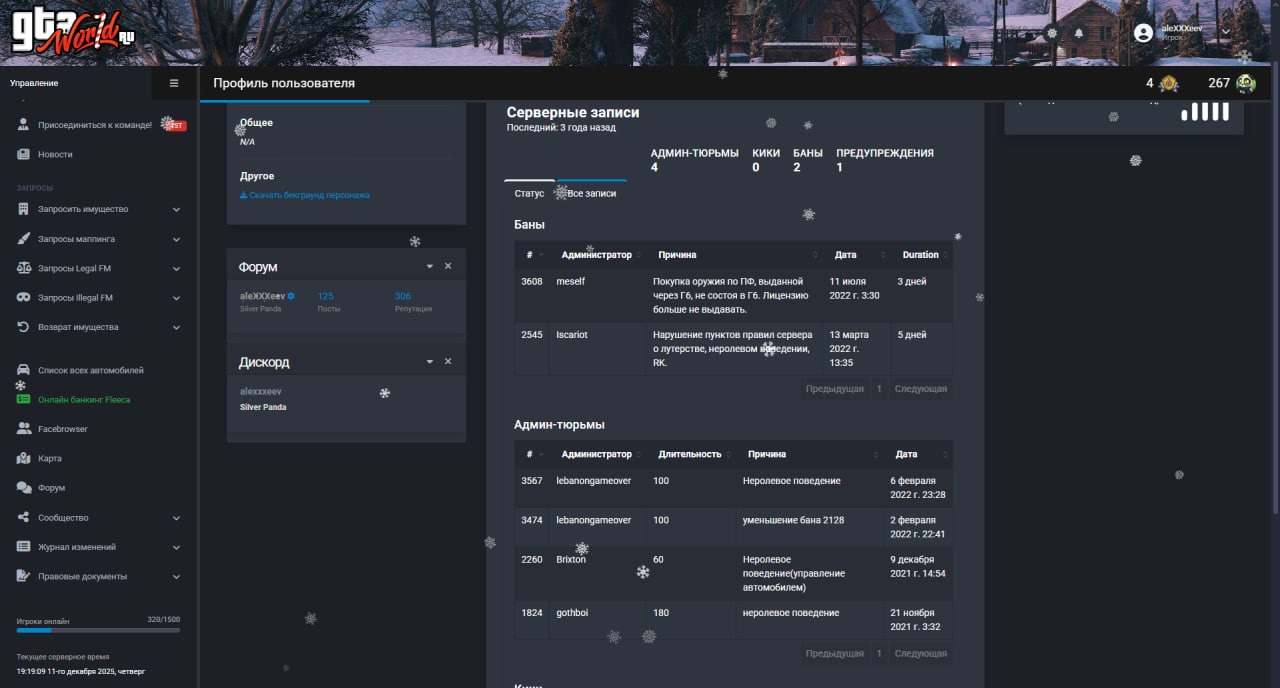Click the 306 reputation link
This screenshot has height=688, width=1280.
[403, 296]
